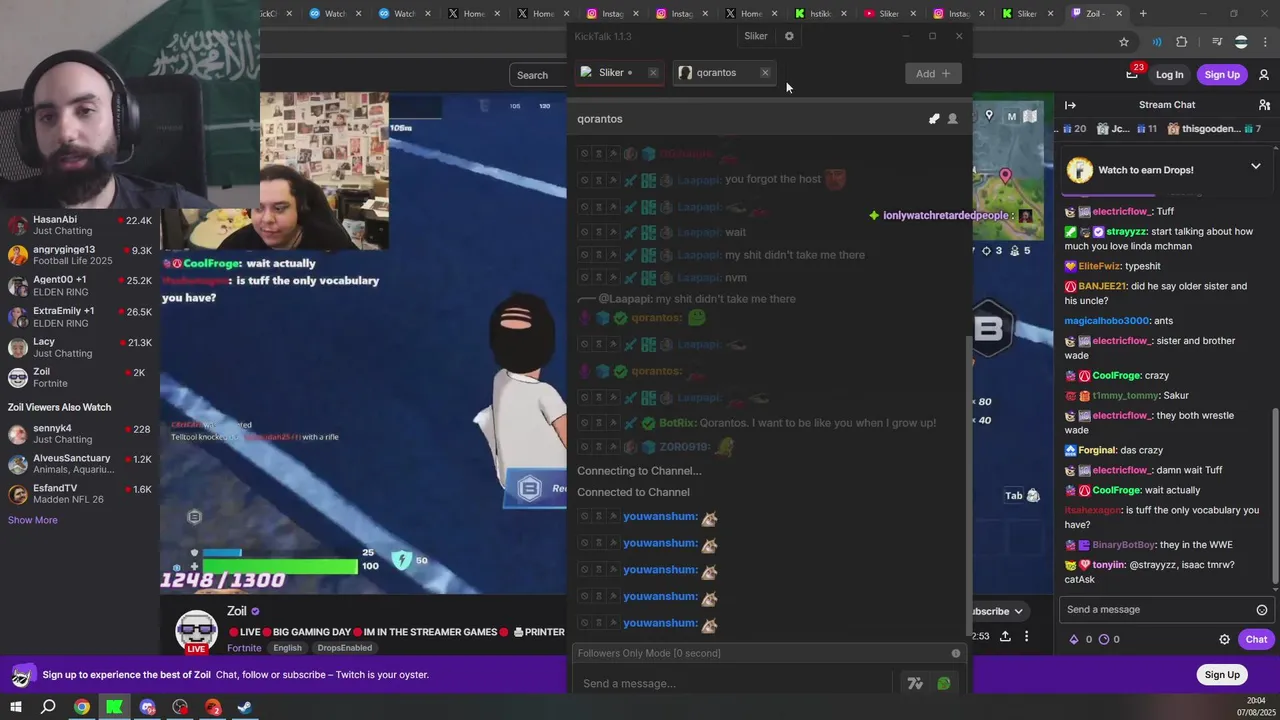Open HasanAbi channel in sidebar
This screenshot has width=1280, height=720.
click(80, 226)
